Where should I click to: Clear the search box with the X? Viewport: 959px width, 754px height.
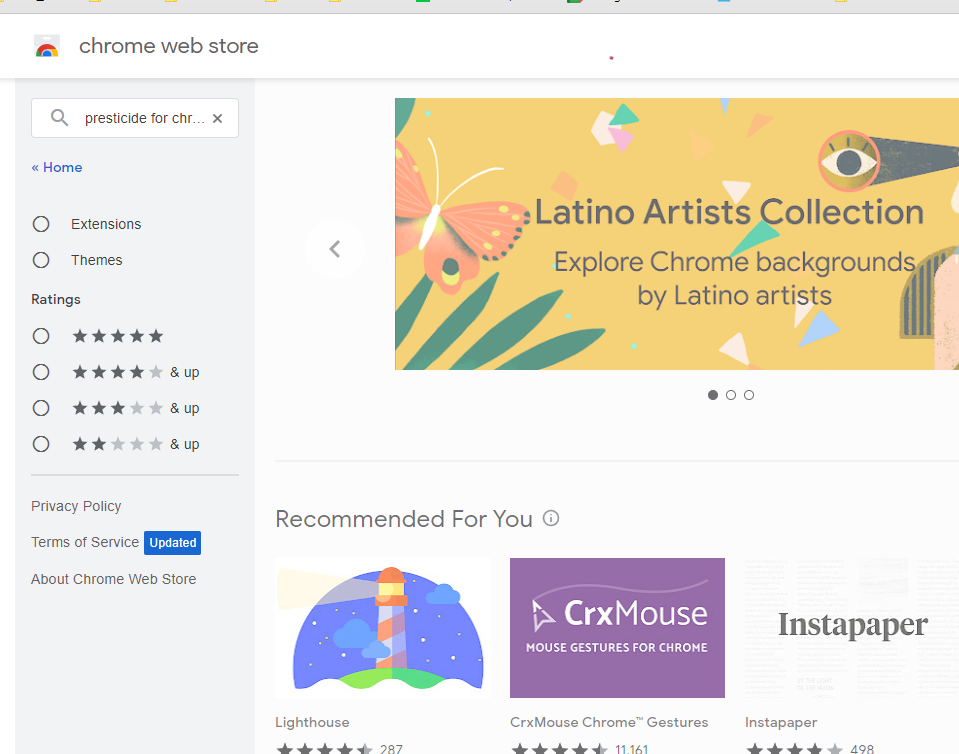pyautogui.click(x=217, y=119)
